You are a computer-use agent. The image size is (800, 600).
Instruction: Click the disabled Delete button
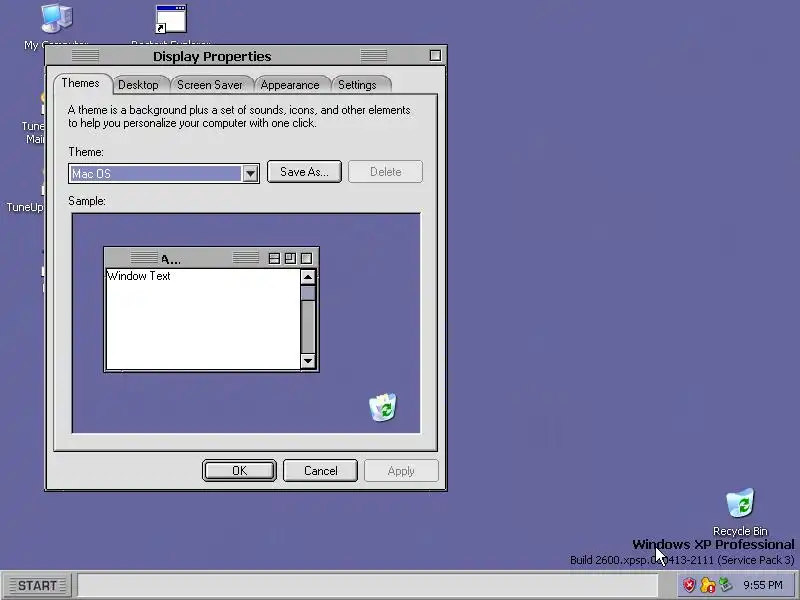[385, 172]
